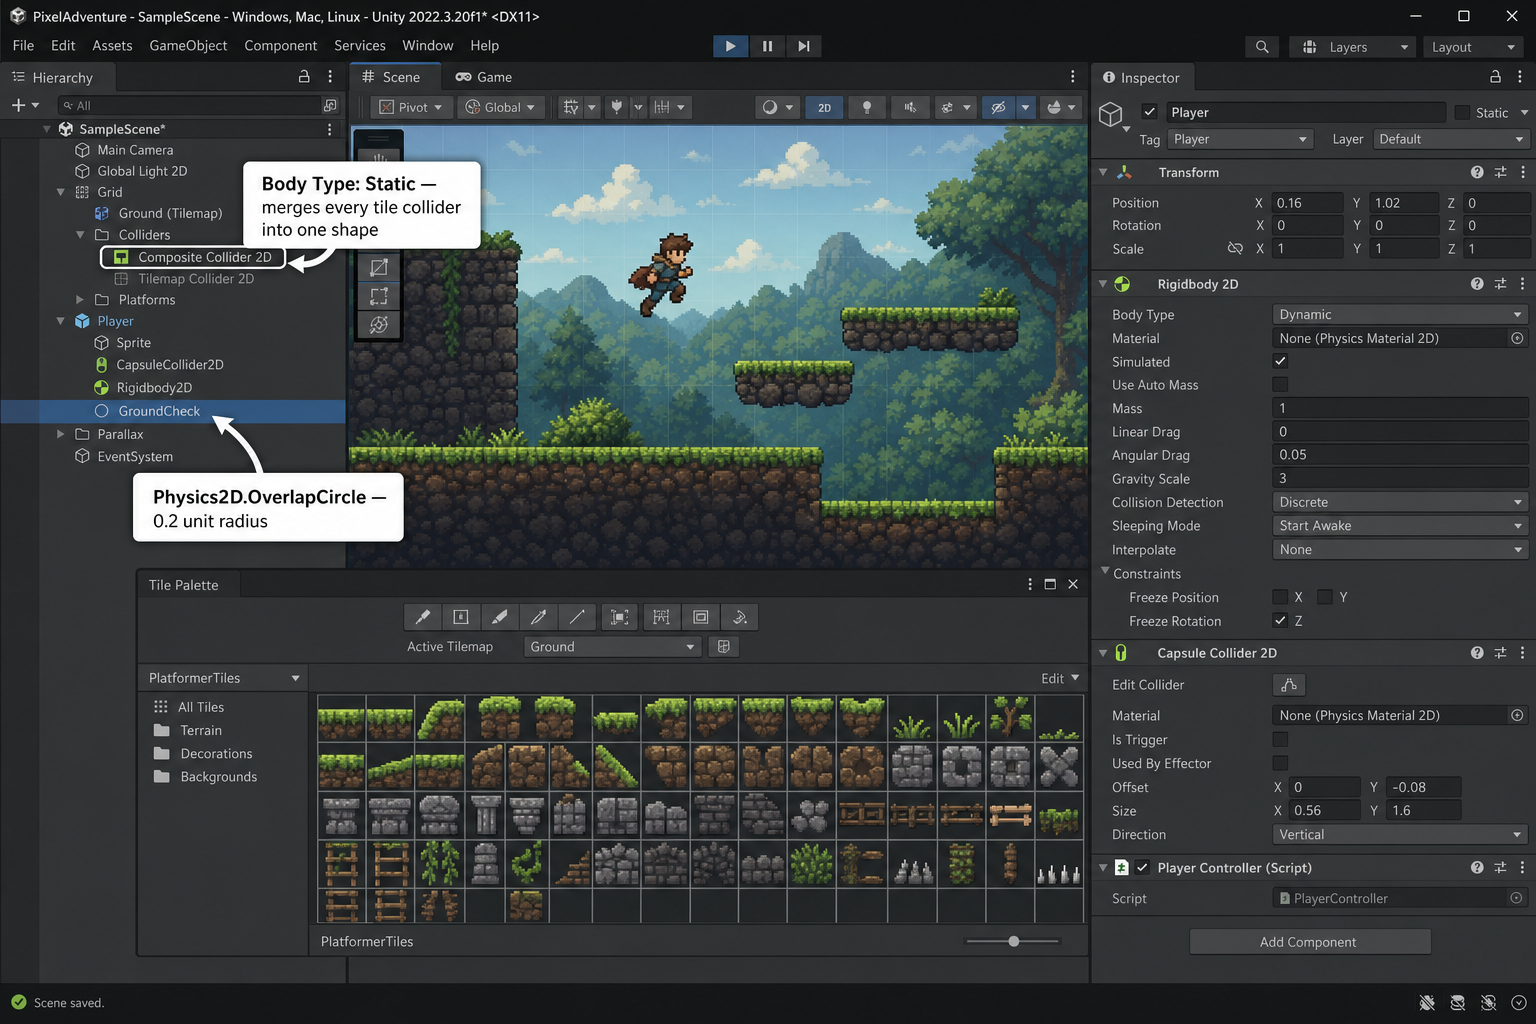The width and height of the screenshot is (1536, 1024).
Task: Select the brush tool in Tile Palette toolbar
Action: coord(423,617)
